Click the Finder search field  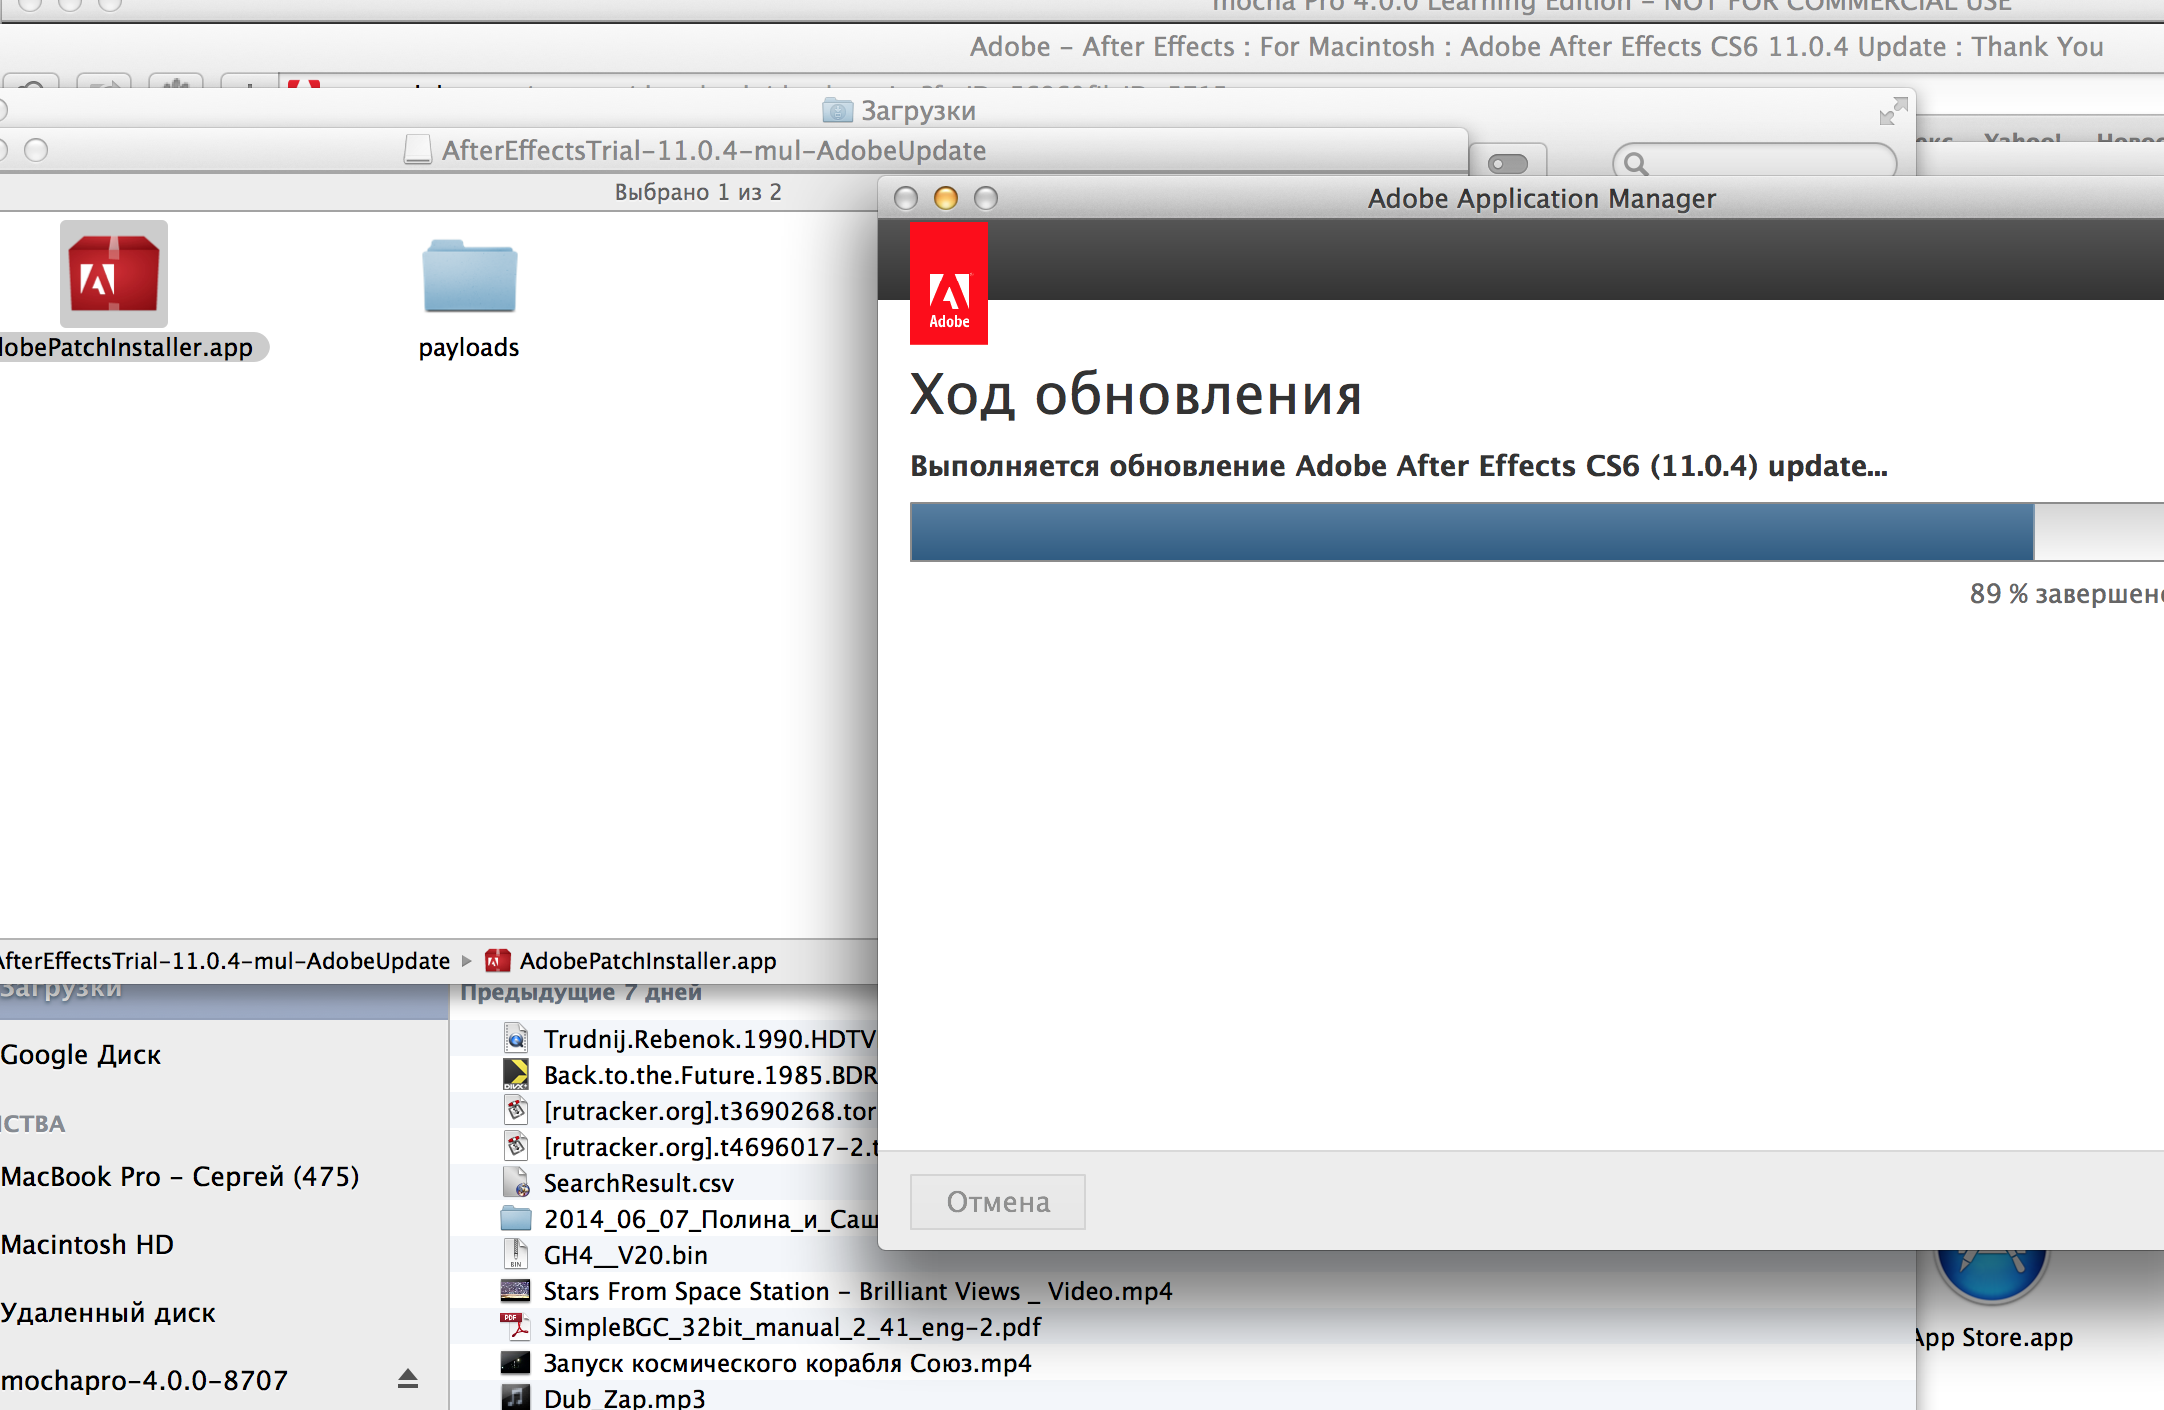point(1755,162)
